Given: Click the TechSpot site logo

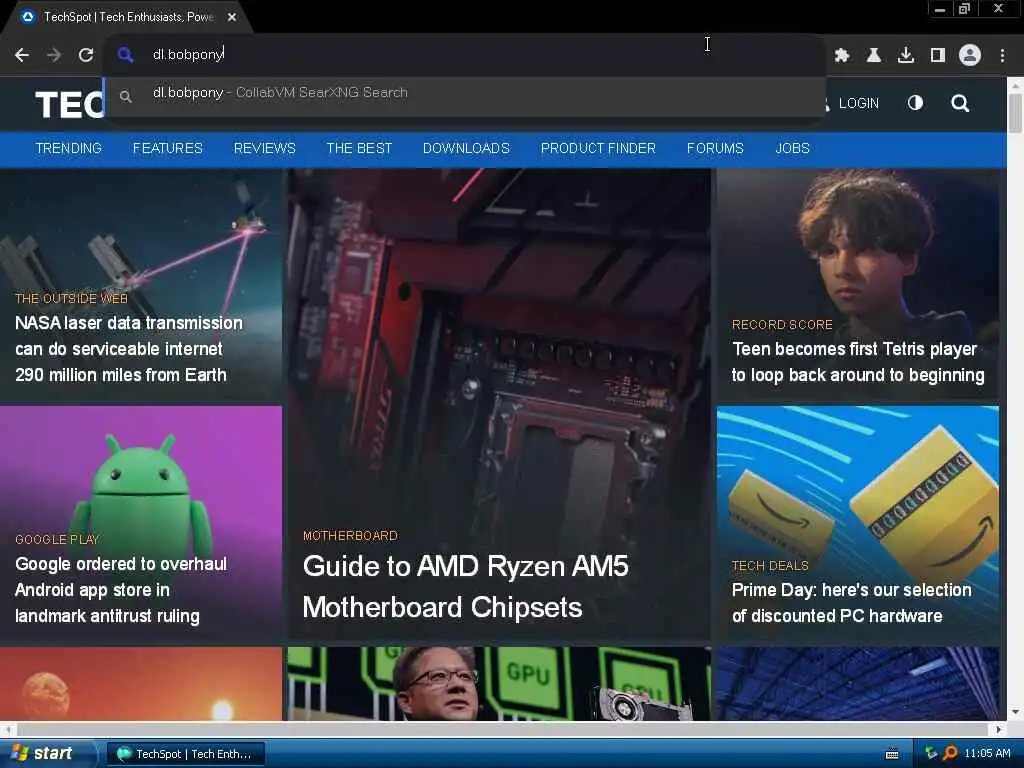Looking at the screenshot, I should click(69, 104).
